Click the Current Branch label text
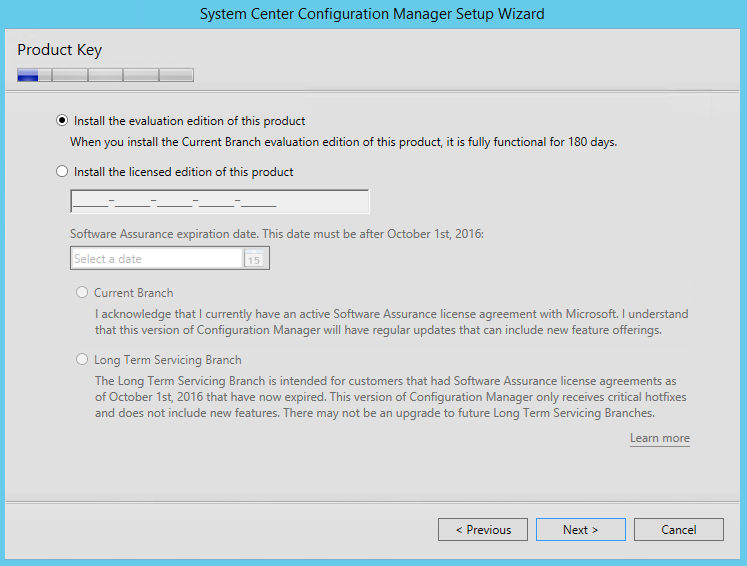This screenshot has height=566, width=747. pos(133,293)
